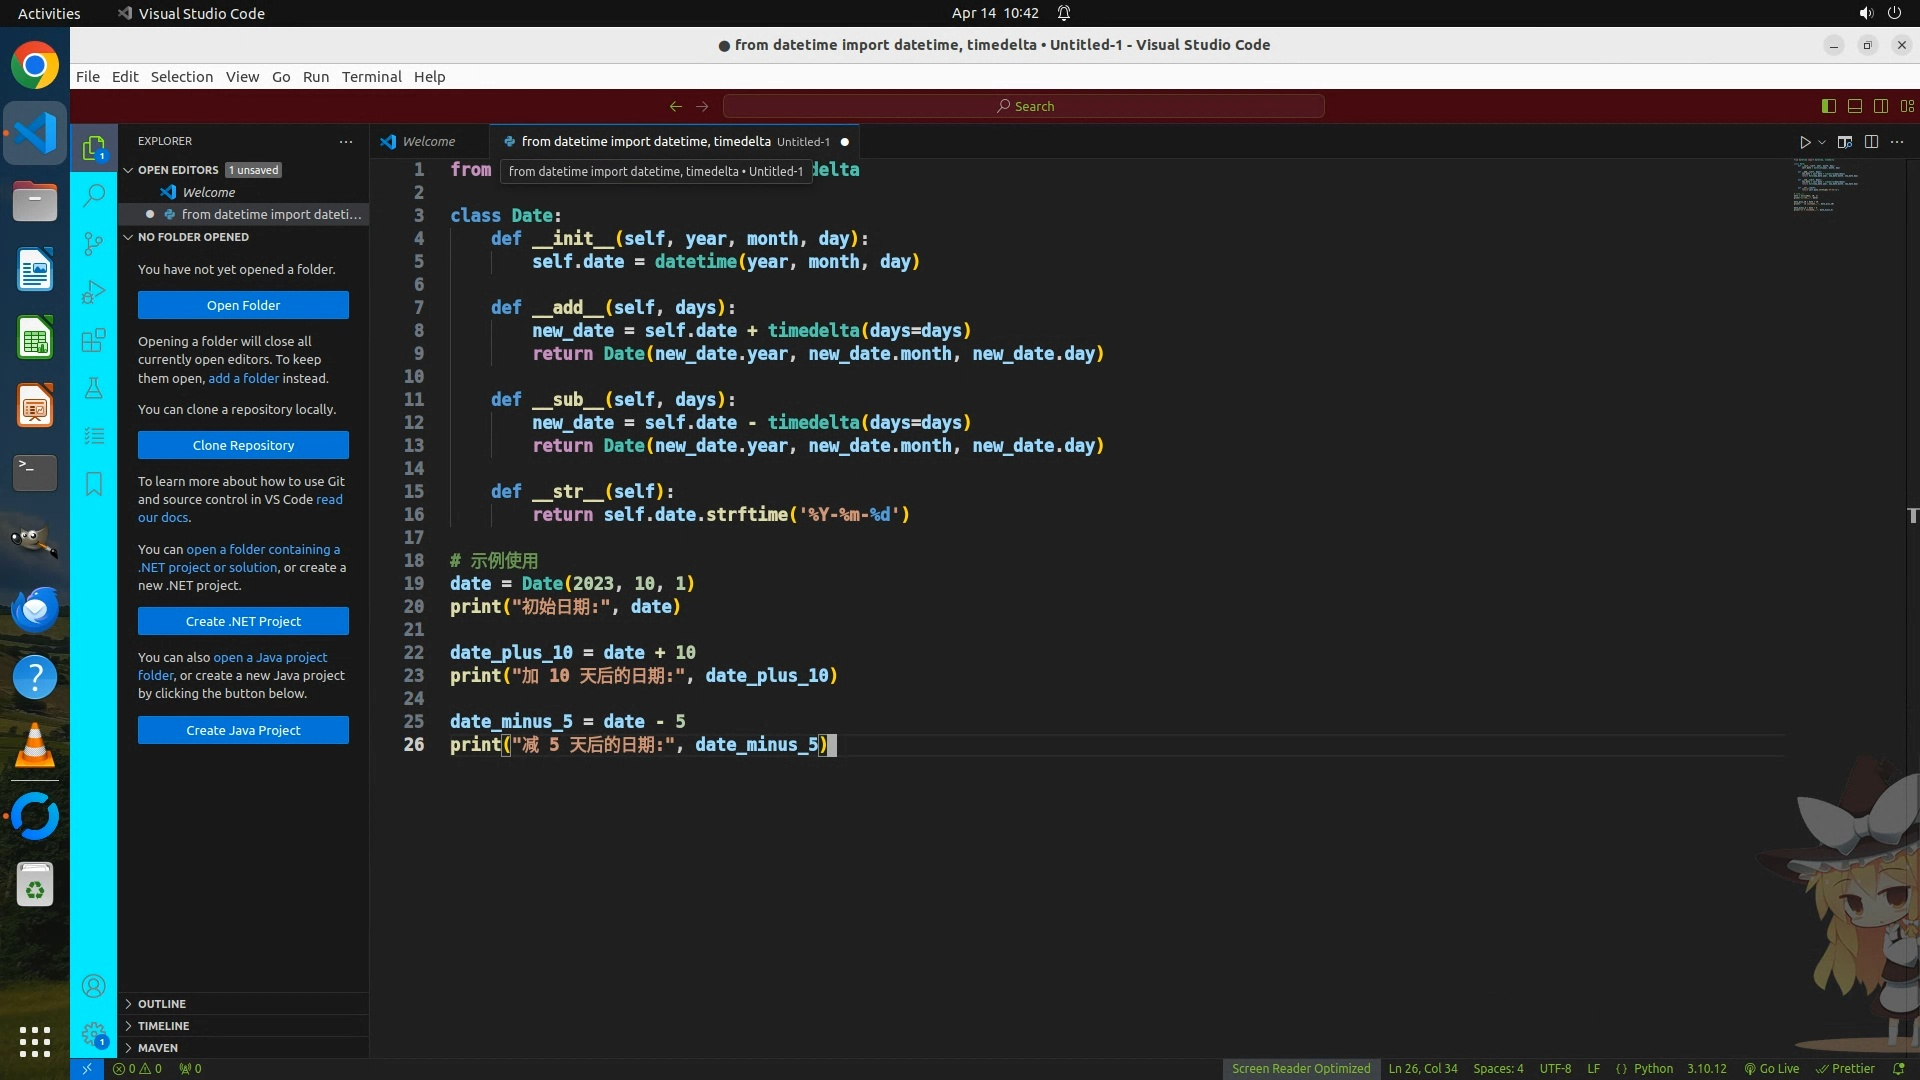Open the Testing flask icon
The width and height of the screenshot is (1920, 1080).
coord(94,388)
